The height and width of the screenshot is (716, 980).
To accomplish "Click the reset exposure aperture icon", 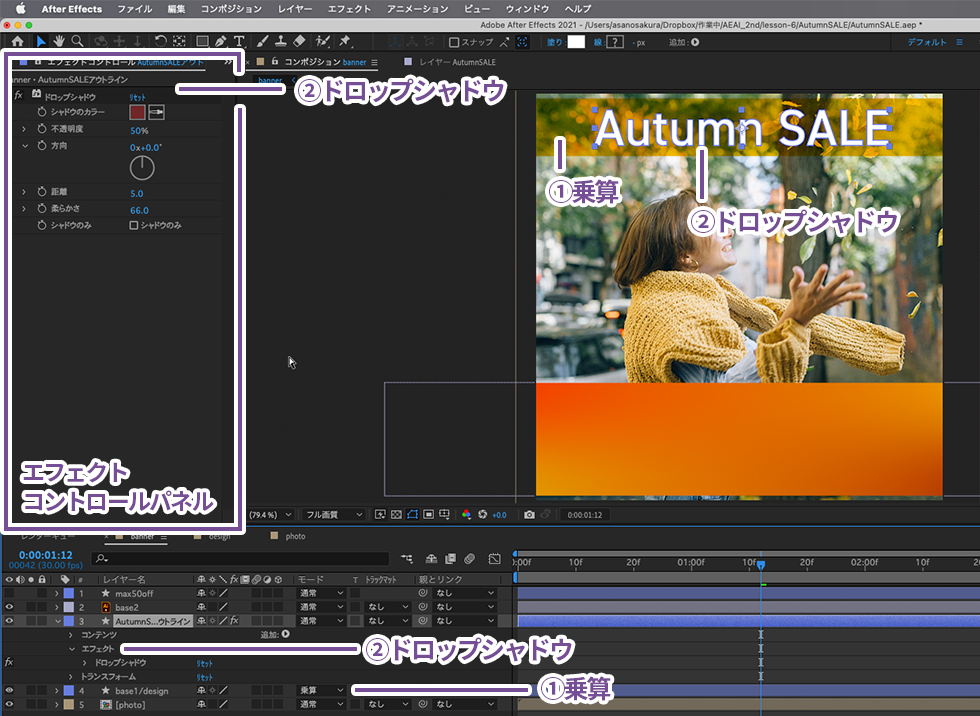I will point(482,514).
